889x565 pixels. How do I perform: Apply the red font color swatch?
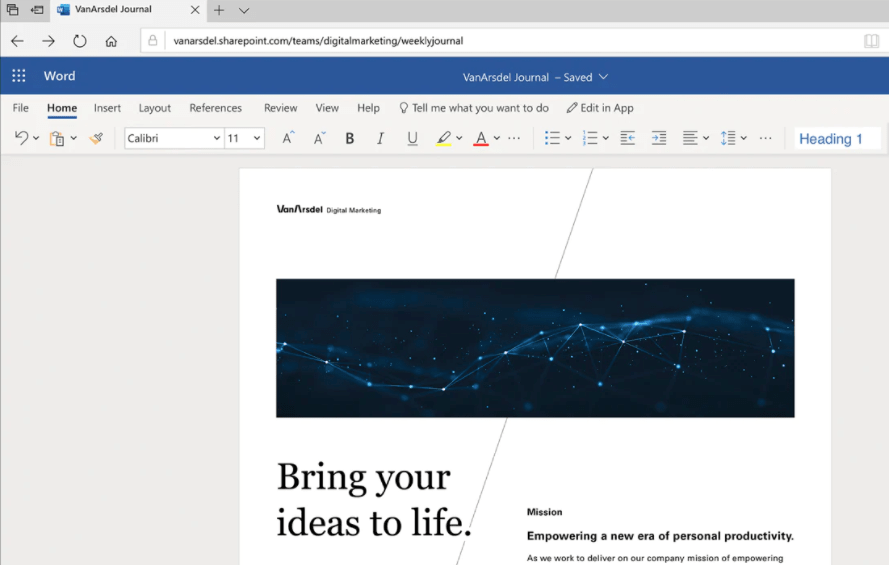[480, 139]
